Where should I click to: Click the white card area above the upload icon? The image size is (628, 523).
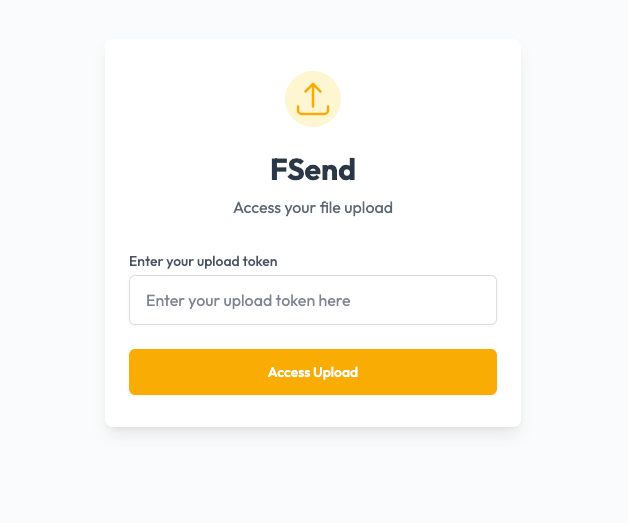[x=313, y=55]
